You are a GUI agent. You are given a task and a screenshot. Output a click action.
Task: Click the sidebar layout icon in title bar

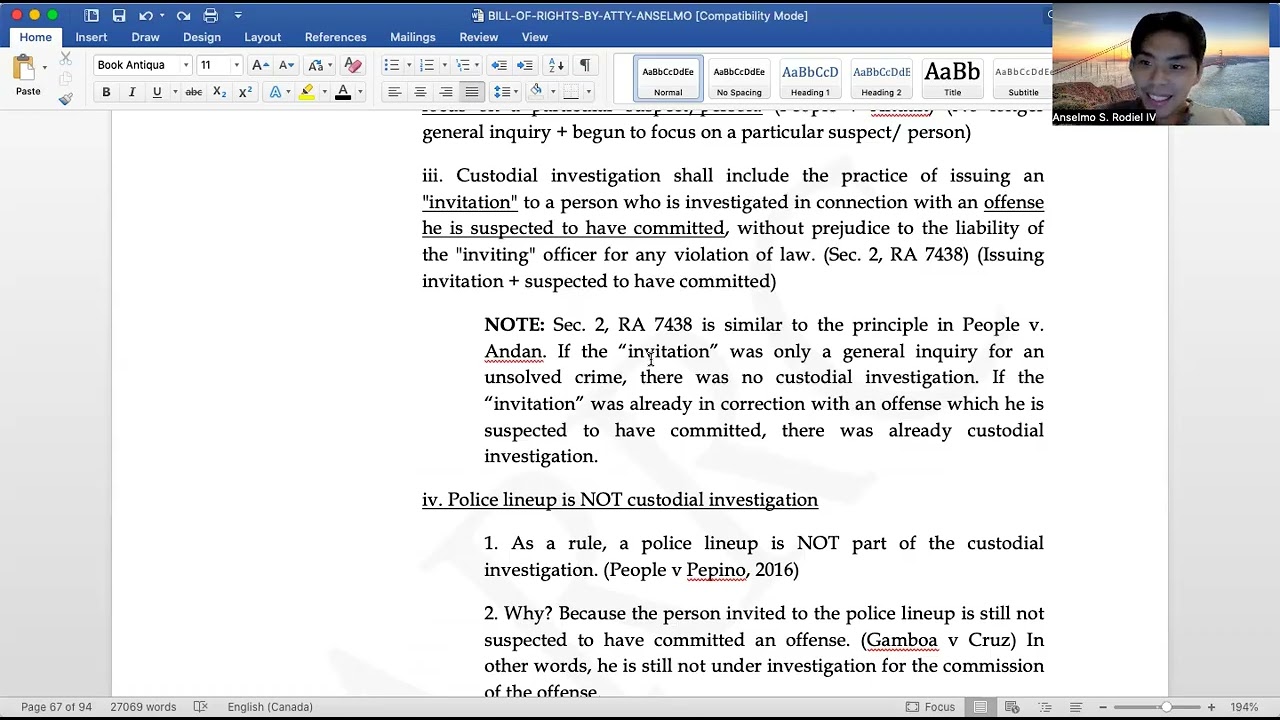(92, 15)
